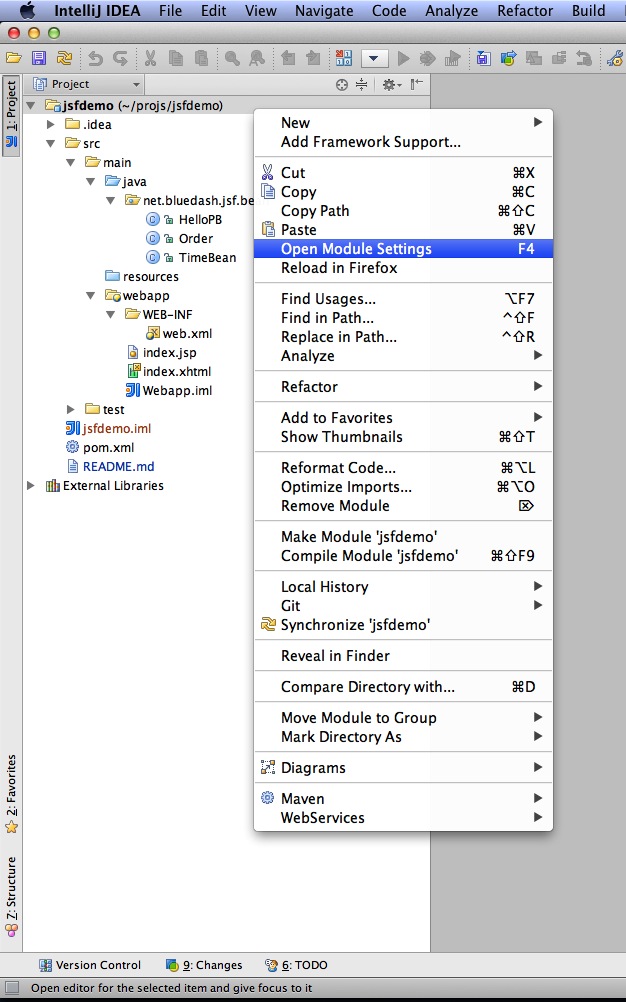Click the Undo arrow in the toolbar

[x=95, y=59]
